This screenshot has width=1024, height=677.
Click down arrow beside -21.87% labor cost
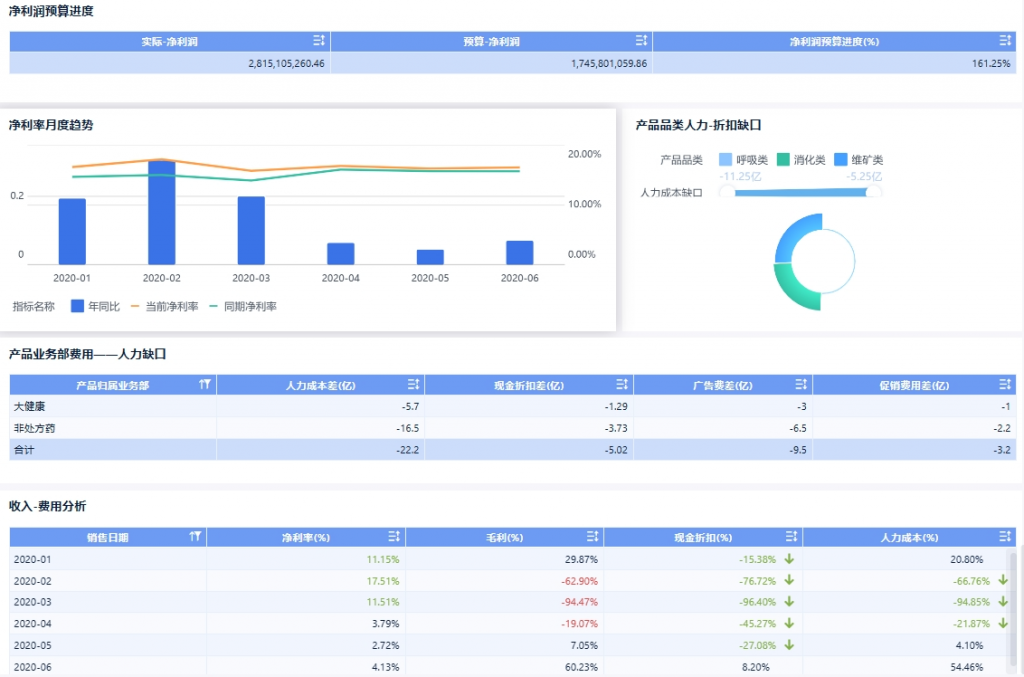1003,623
